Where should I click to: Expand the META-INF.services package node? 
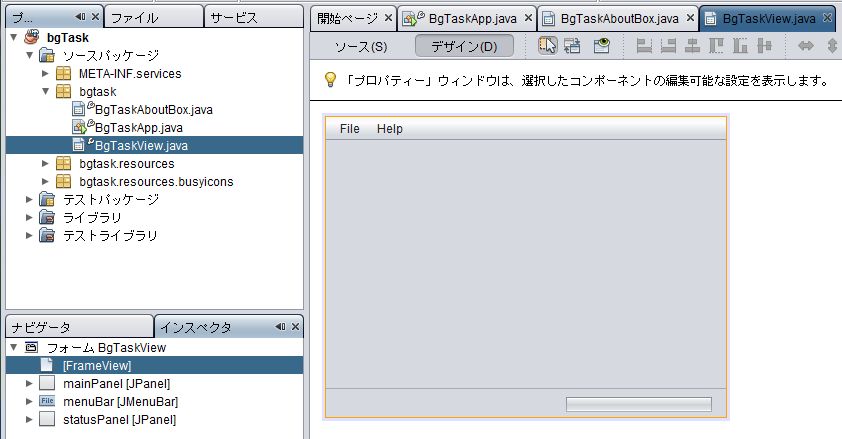46,73
